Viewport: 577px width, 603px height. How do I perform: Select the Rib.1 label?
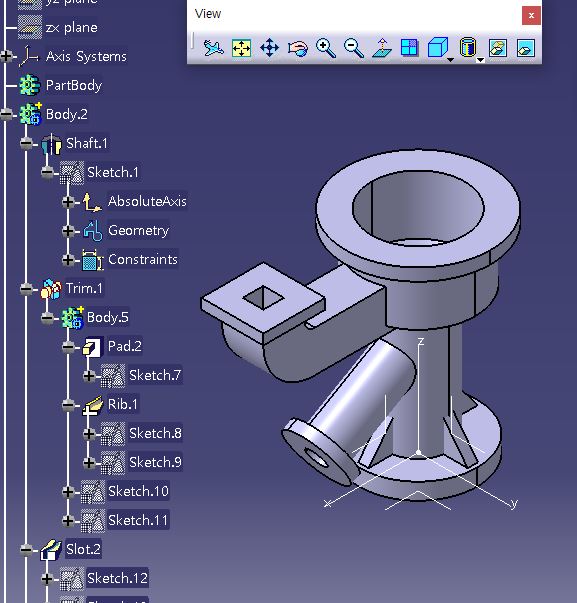(x=123, y=404)
